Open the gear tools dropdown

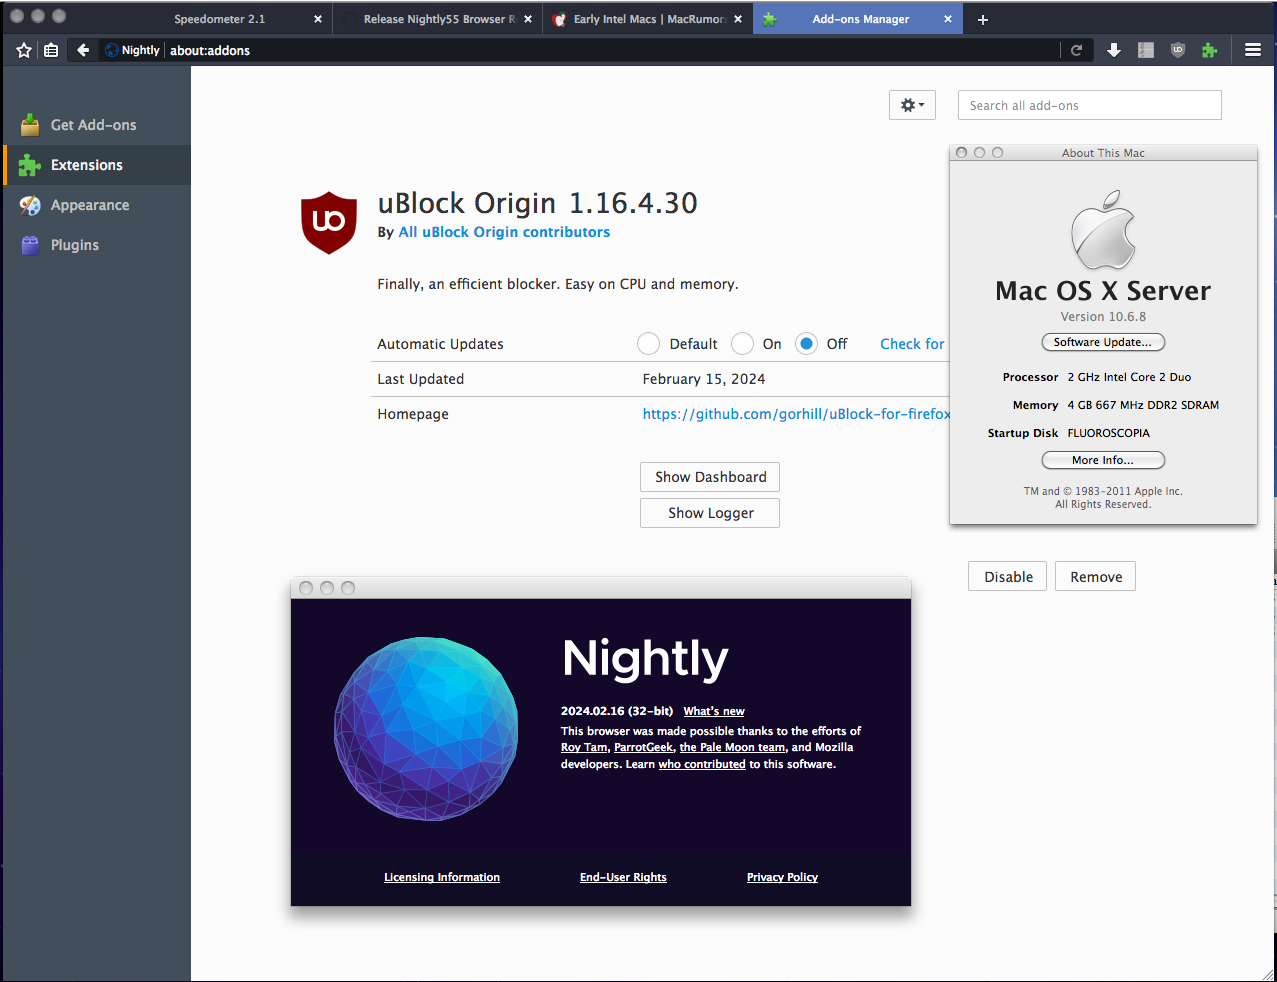(x=912, y=105)
